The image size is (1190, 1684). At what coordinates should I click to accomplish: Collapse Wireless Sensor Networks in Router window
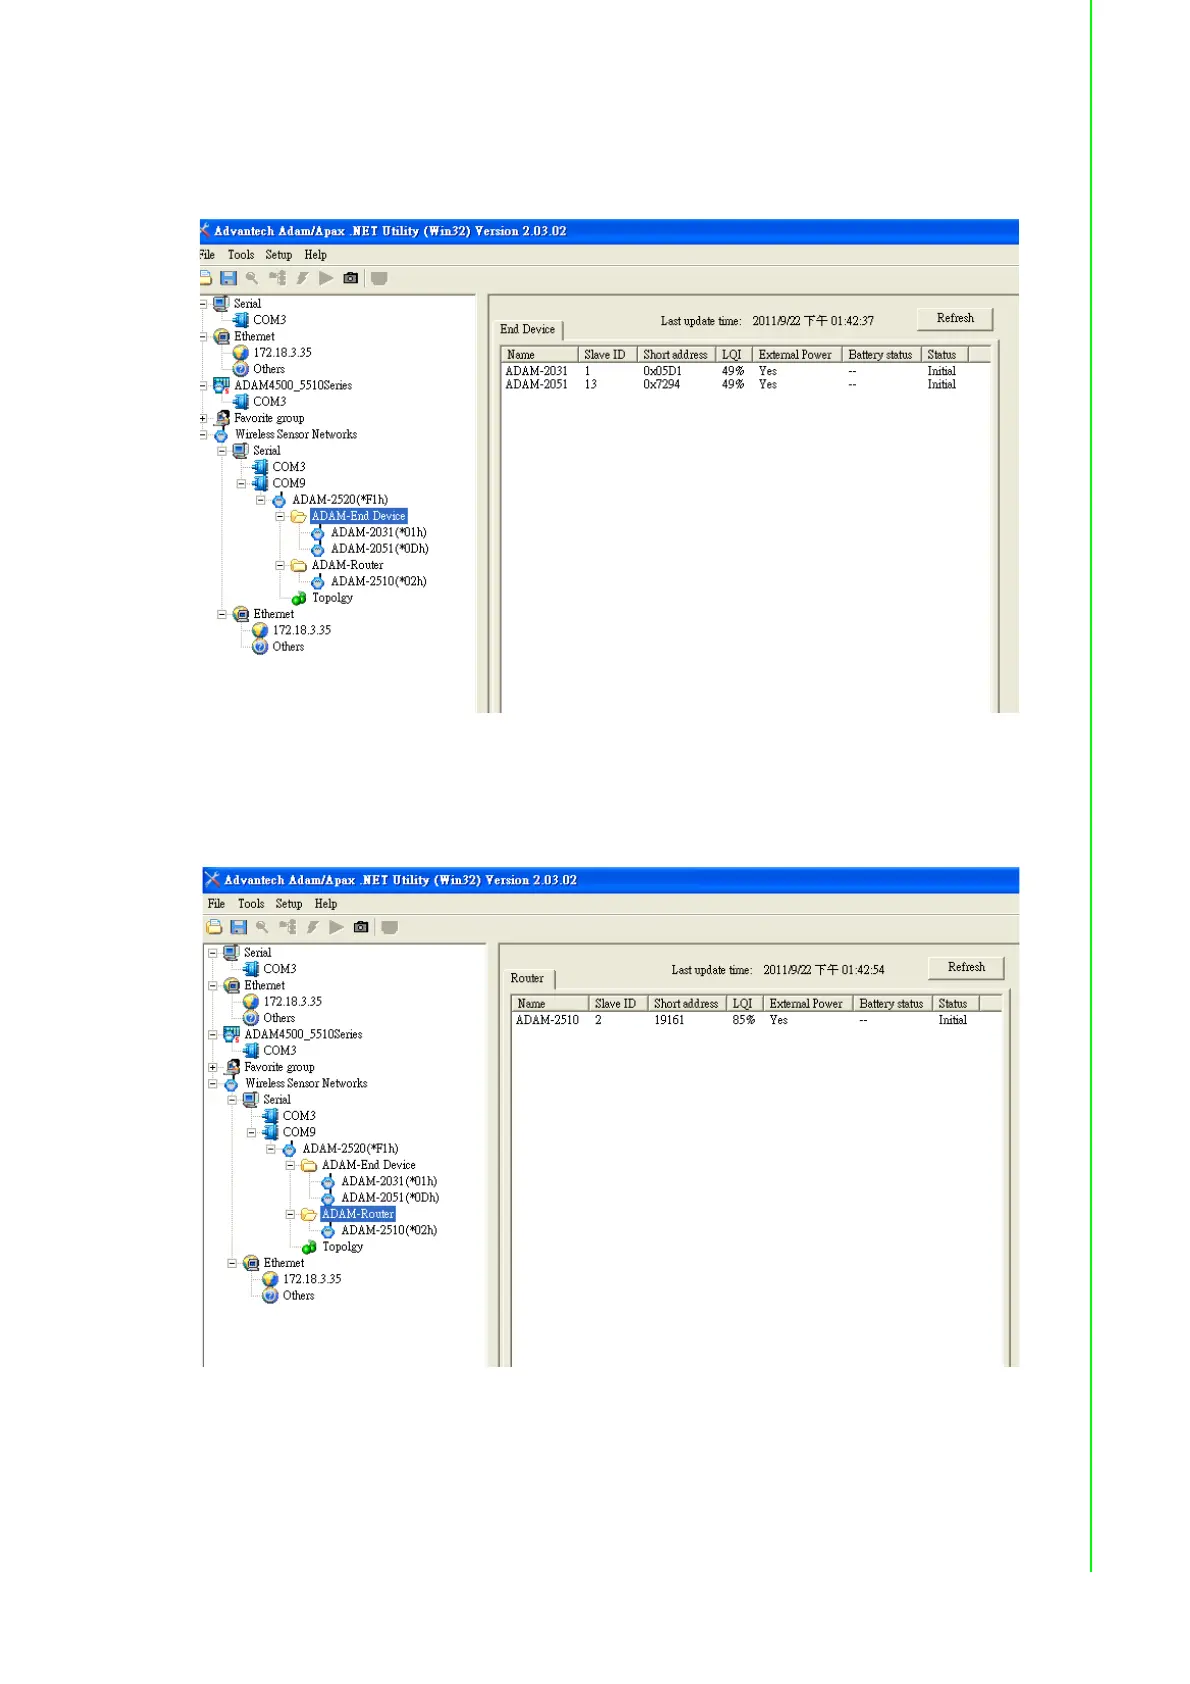pos(212,1083)
